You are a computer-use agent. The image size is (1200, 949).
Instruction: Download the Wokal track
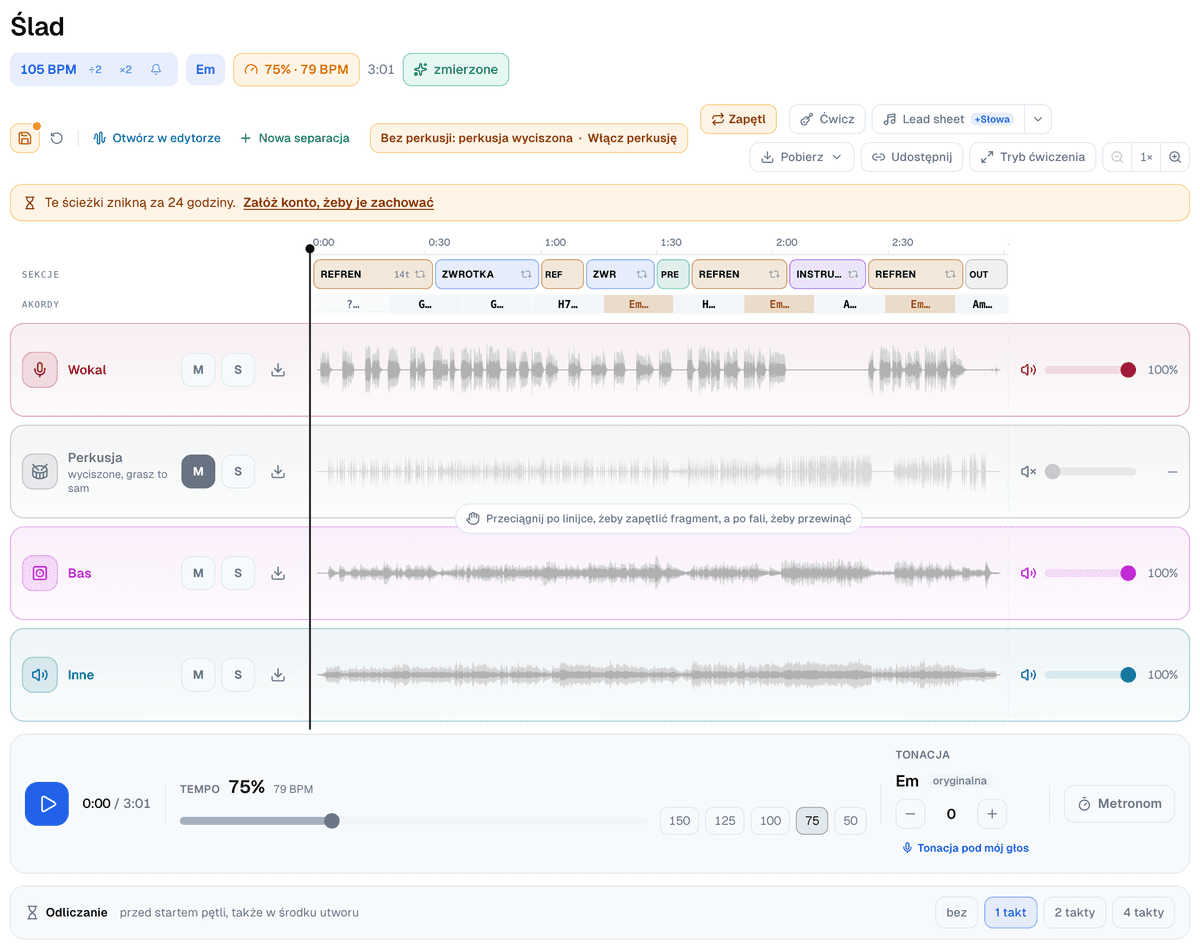tap(278, 370)
